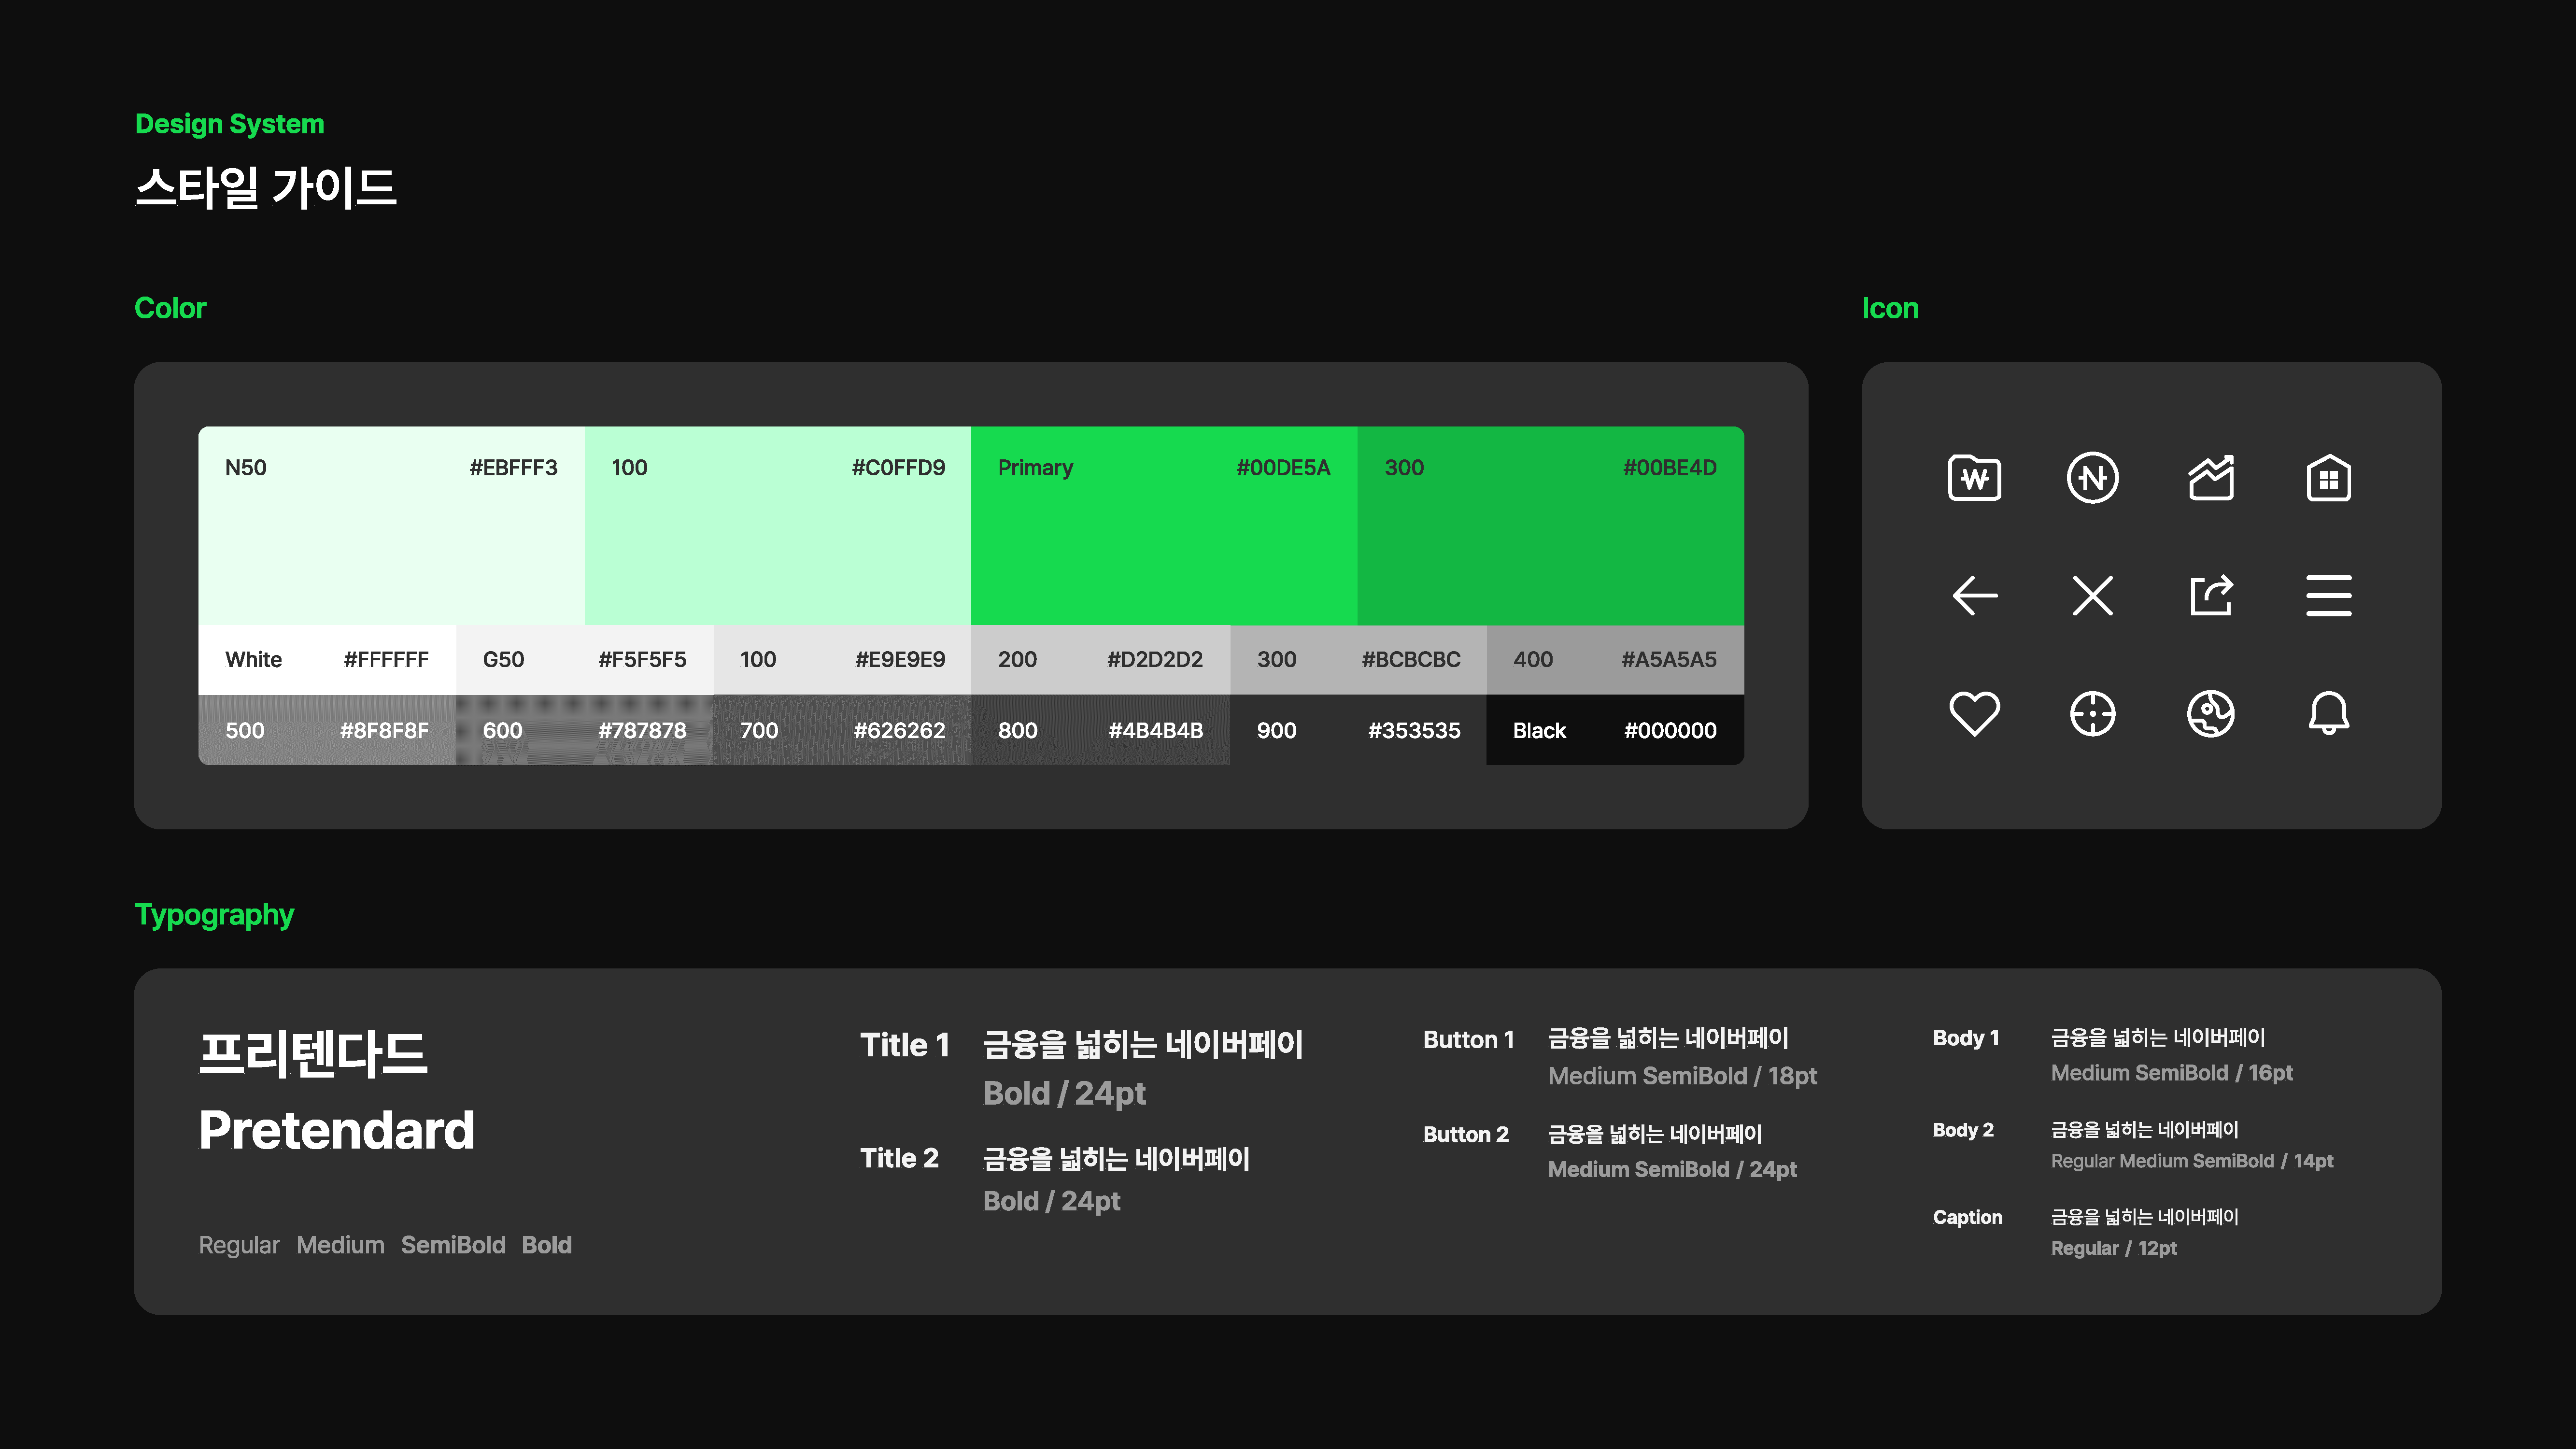Image resolution: width=2576 pixels, height=1449 pixels.
Task: Click the SemiBold font weight label
Action: [453, 1245]
